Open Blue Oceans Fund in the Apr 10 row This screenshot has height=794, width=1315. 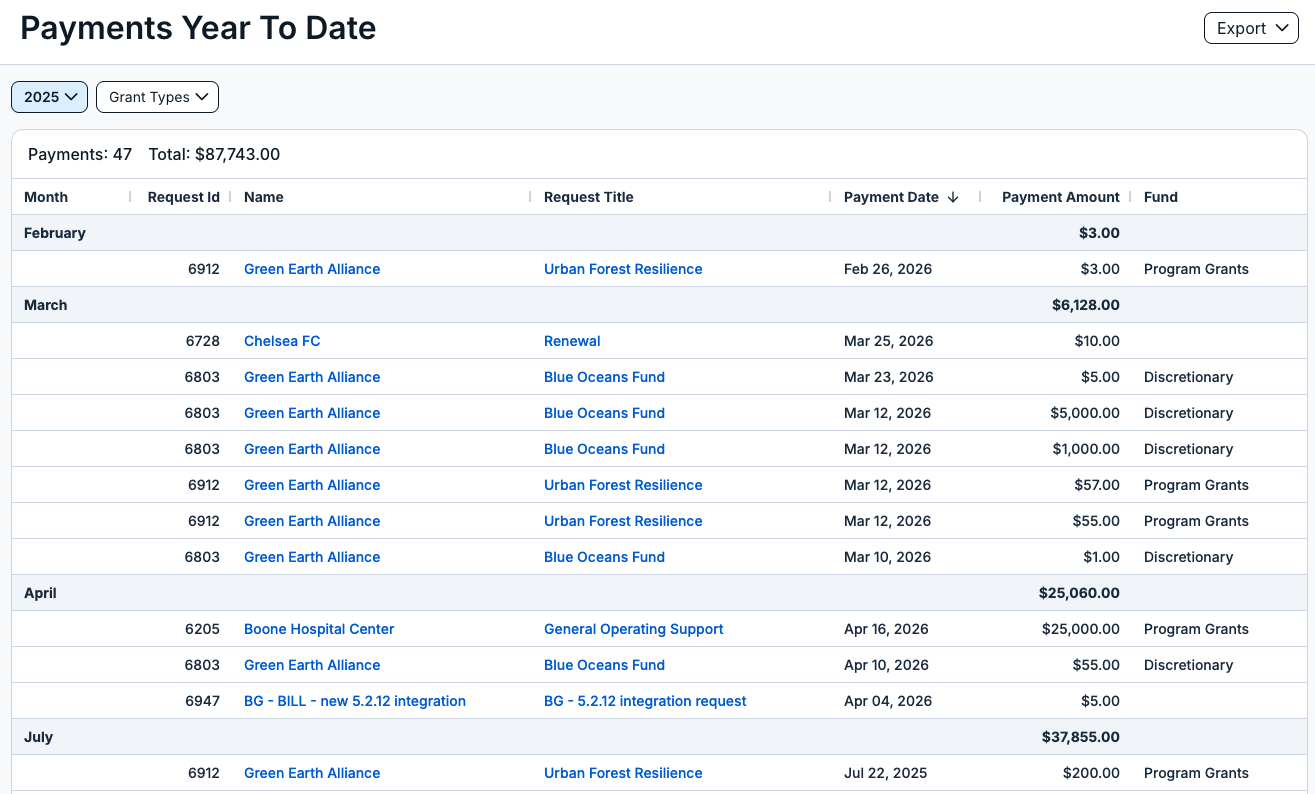(x=604, y=665)
